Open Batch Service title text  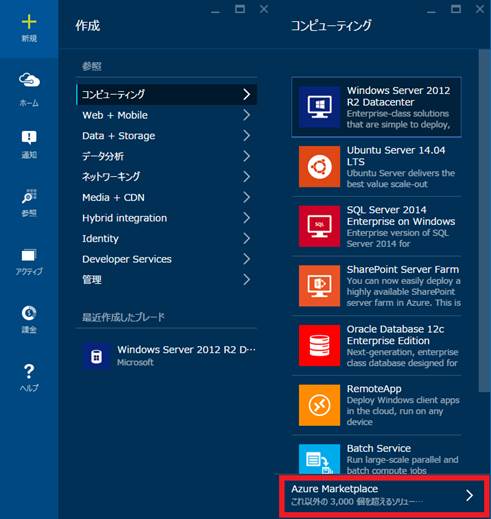point(379,448)
